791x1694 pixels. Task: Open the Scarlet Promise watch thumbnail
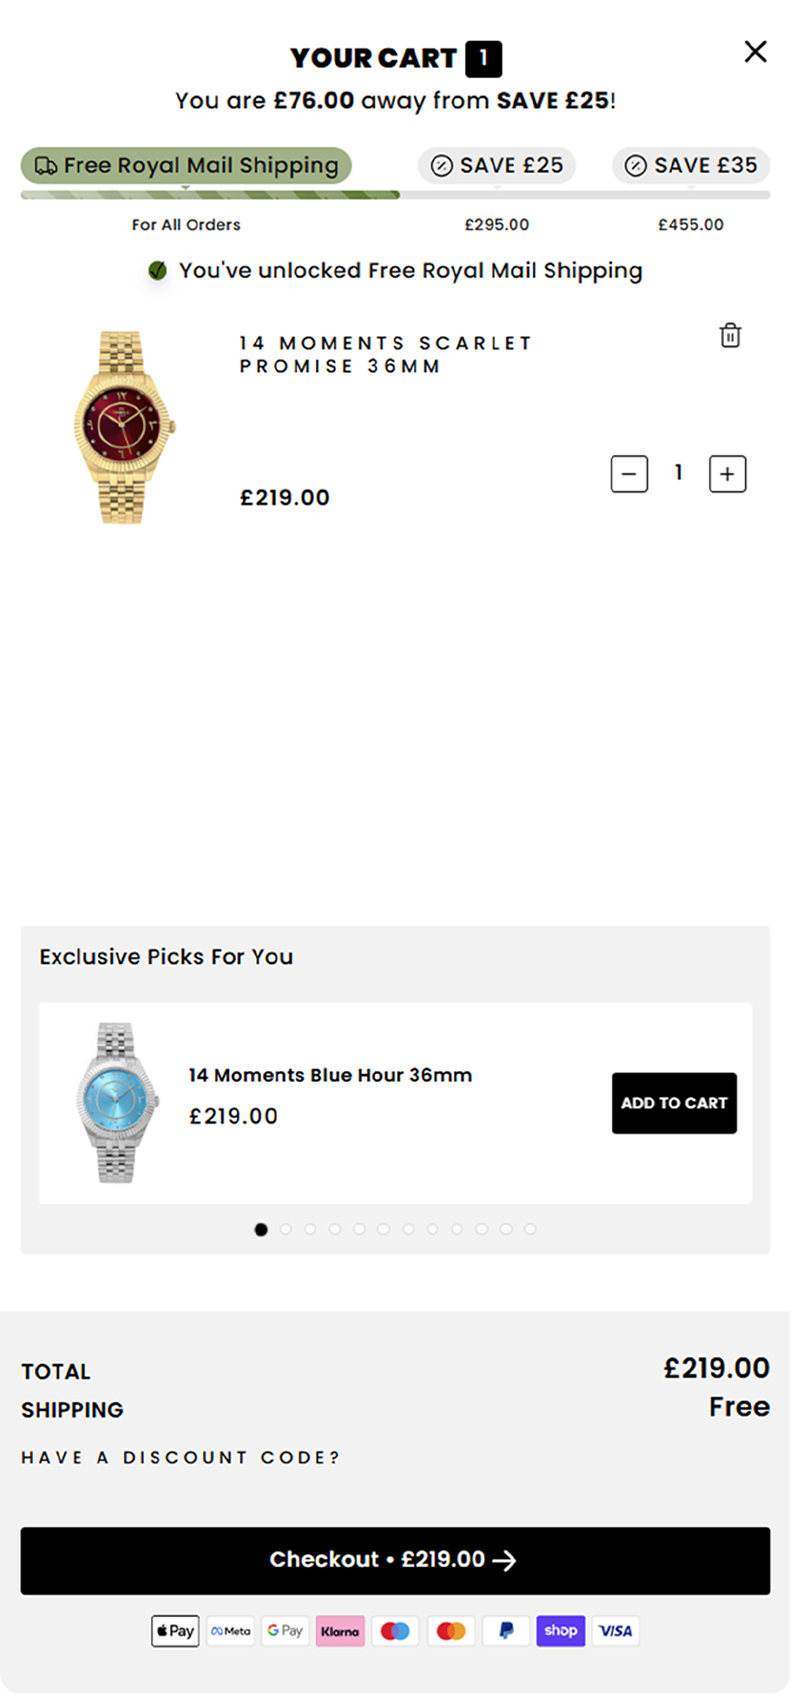click(x=124, y=427)
